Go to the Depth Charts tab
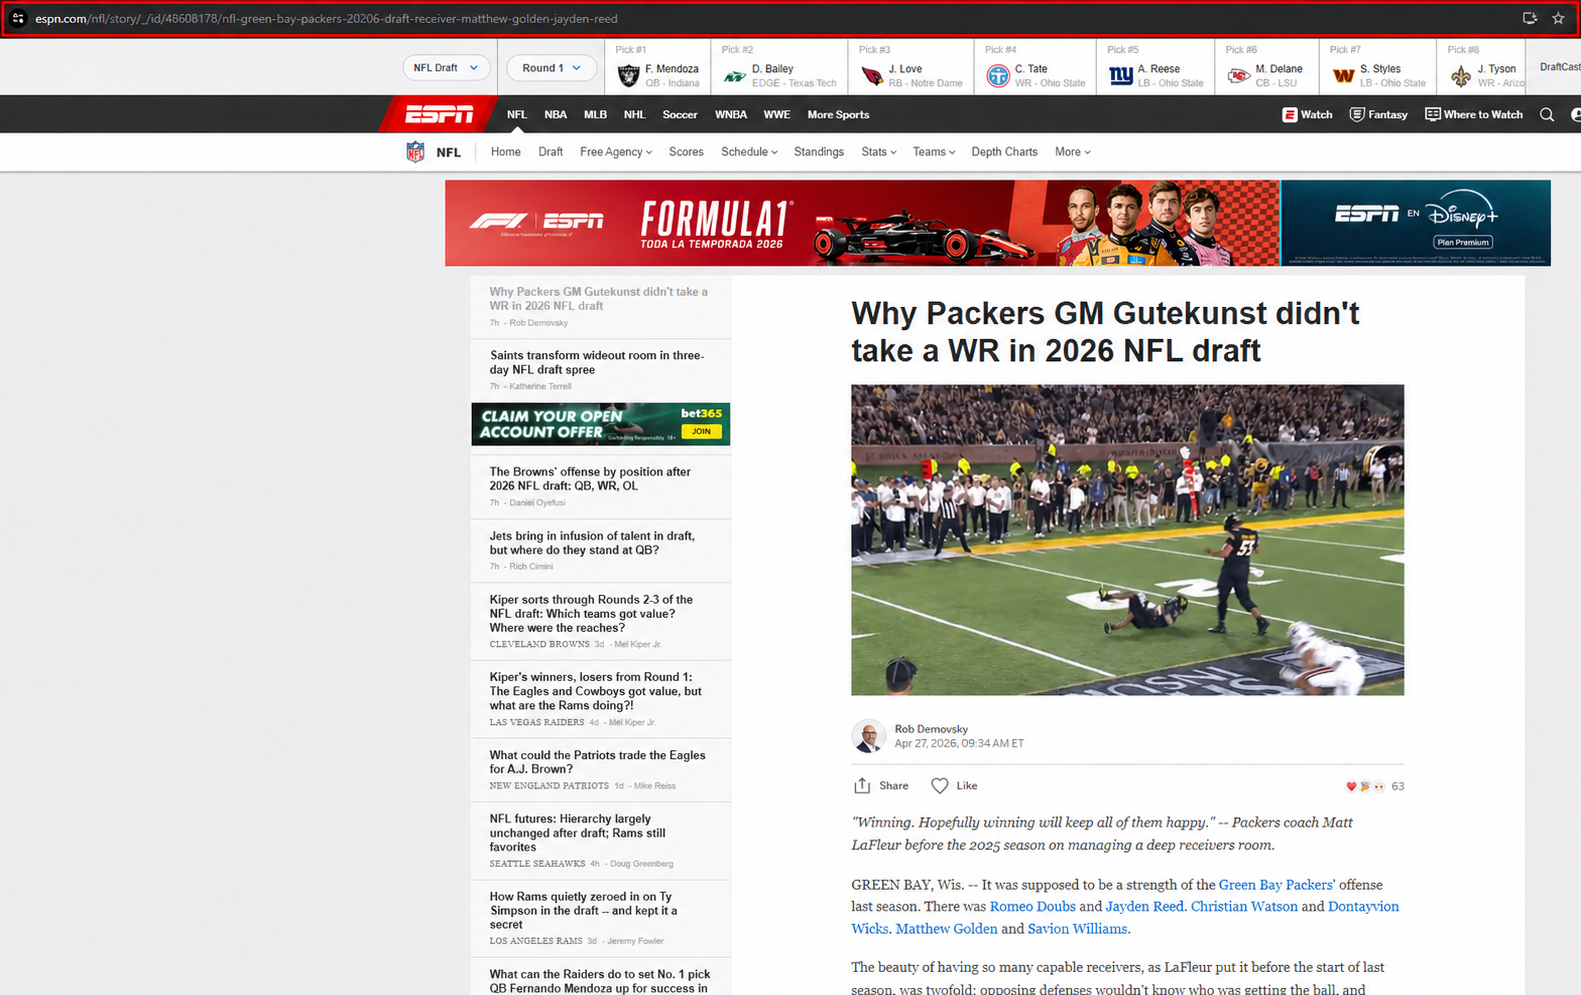1581x995 pixels. [x=1004, y=152]
